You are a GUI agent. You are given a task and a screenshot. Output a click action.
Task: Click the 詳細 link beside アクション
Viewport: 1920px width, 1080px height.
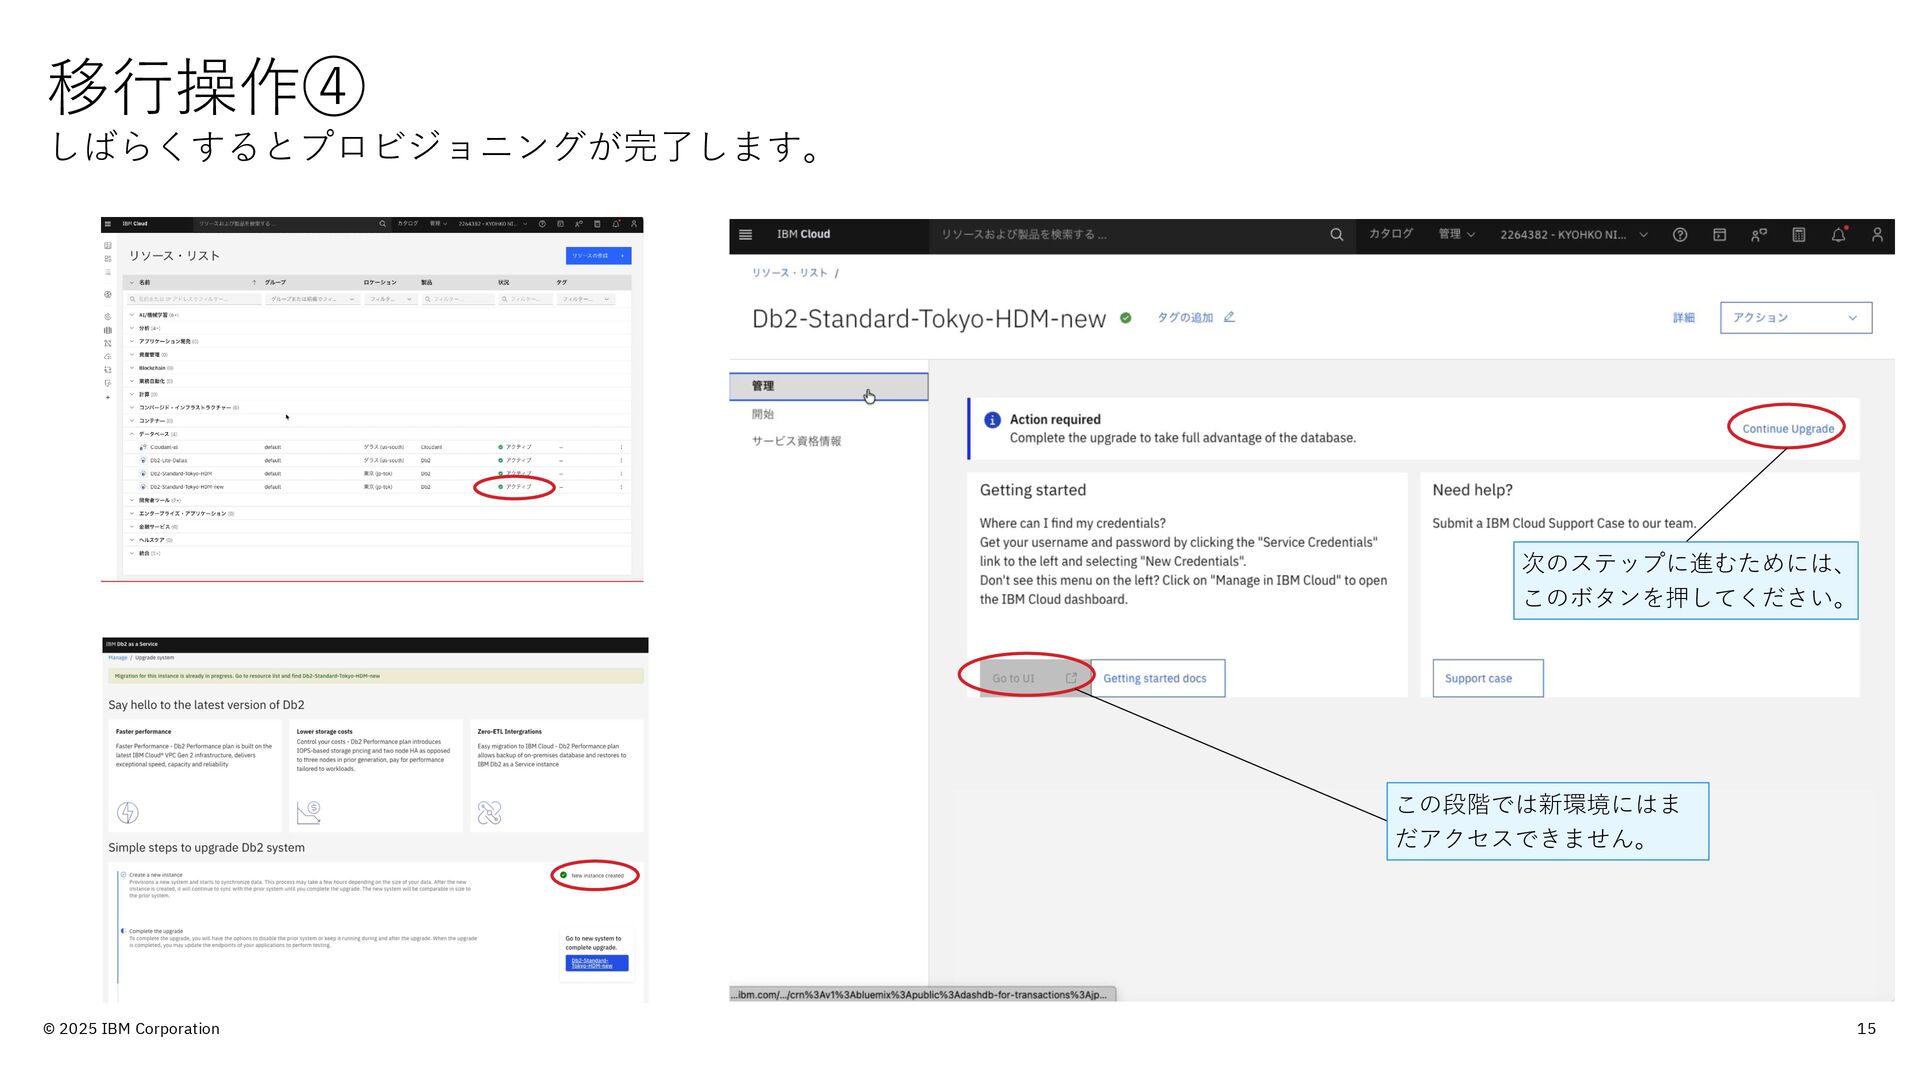1683,318
